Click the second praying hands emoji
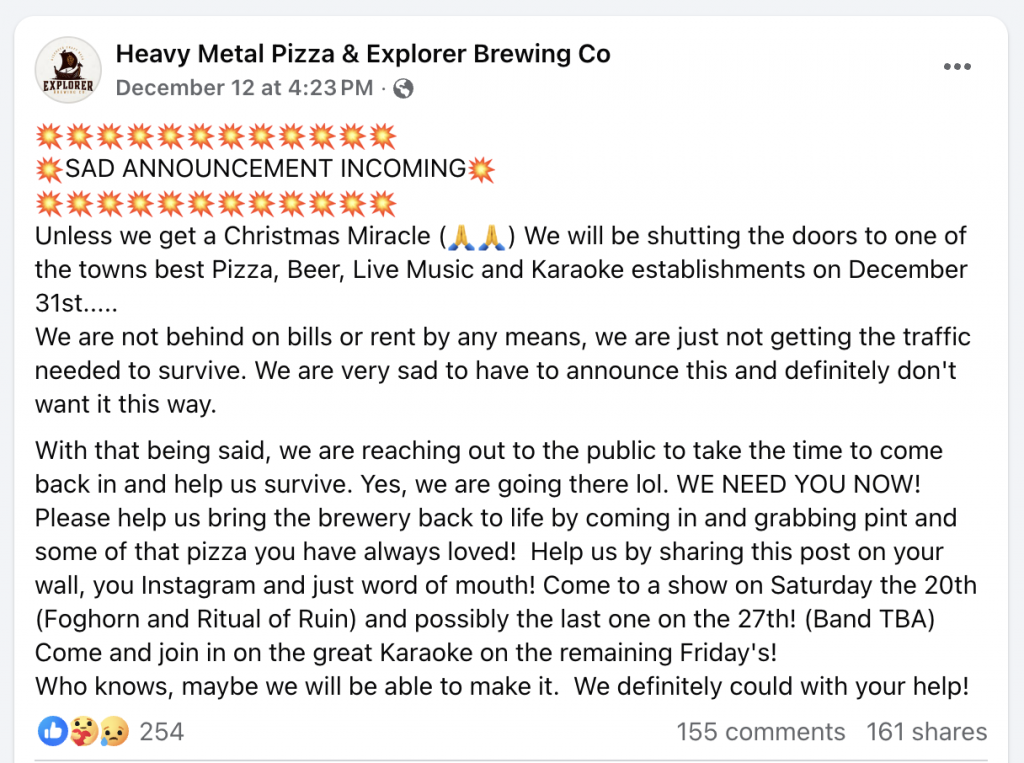1024x763 pixels. tap(490, 237)
